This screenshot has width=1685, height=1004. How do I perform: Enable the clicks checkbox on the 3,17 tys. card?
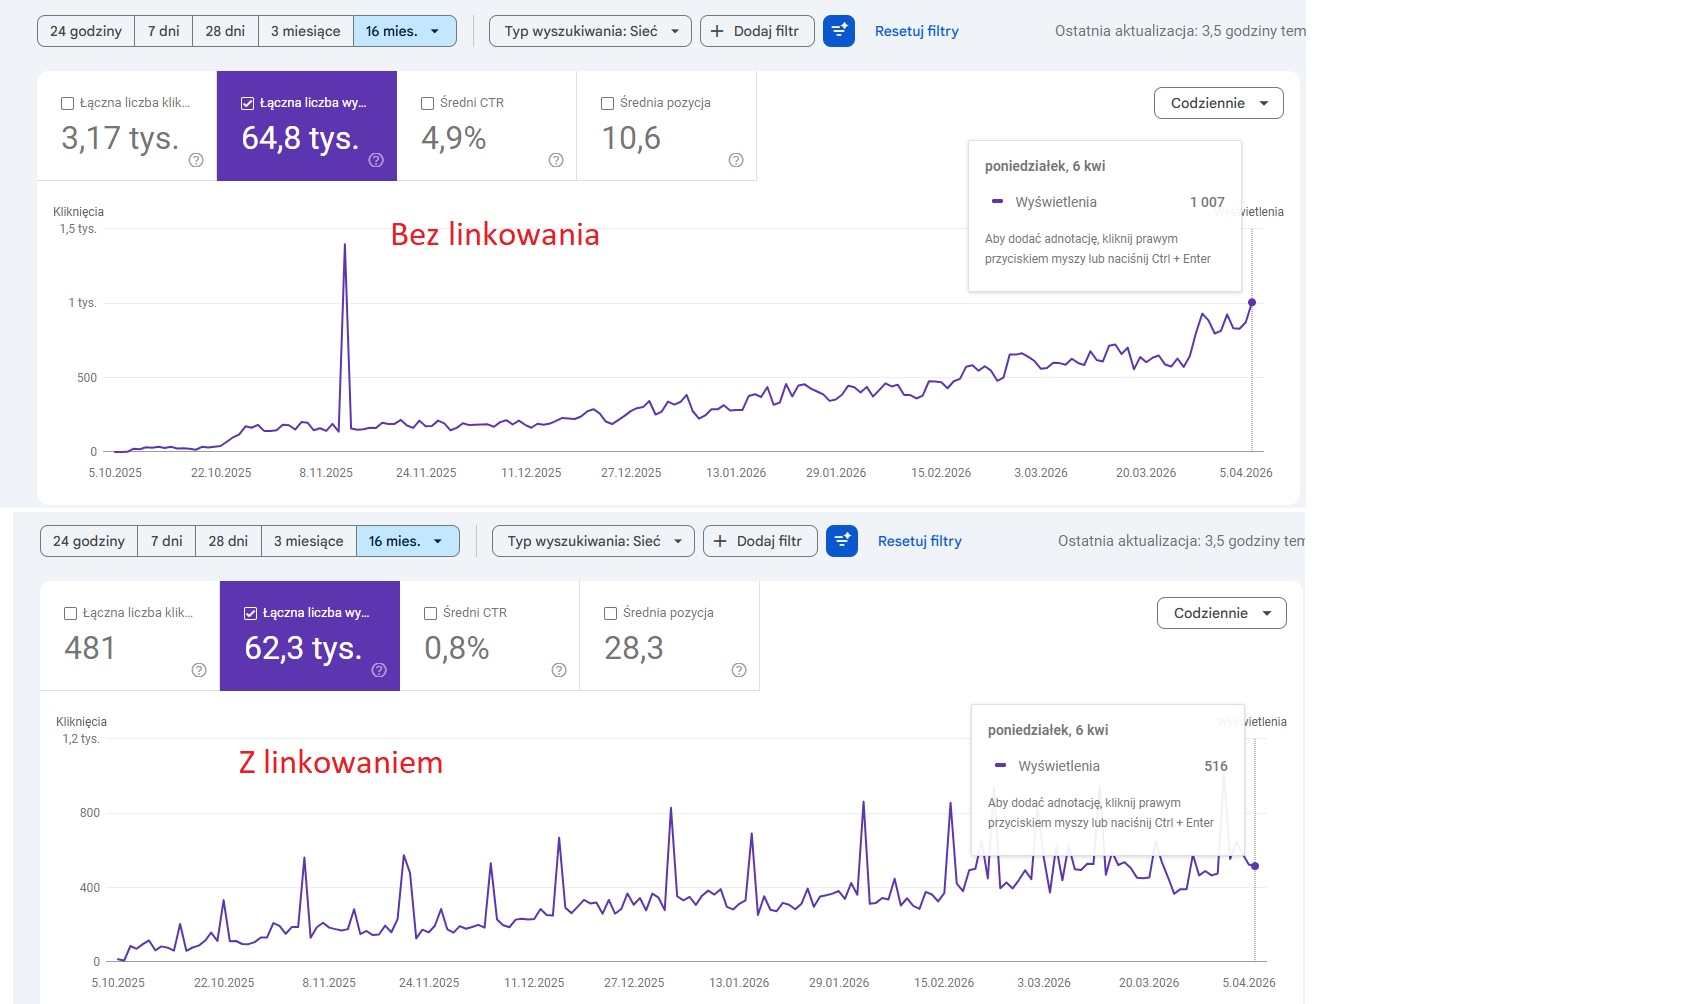[68, 103]
